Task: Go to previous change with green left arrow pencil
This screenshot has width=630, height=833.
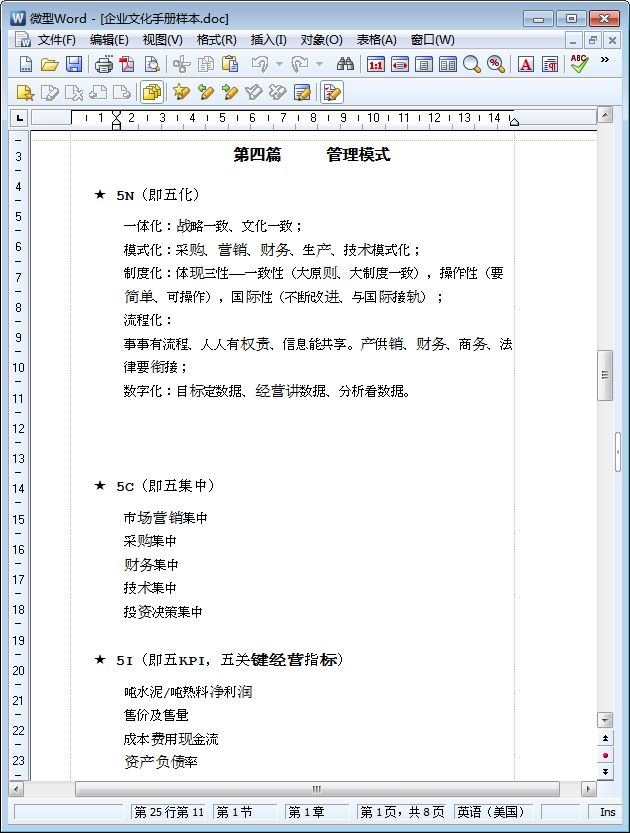Action: [206, 92]
